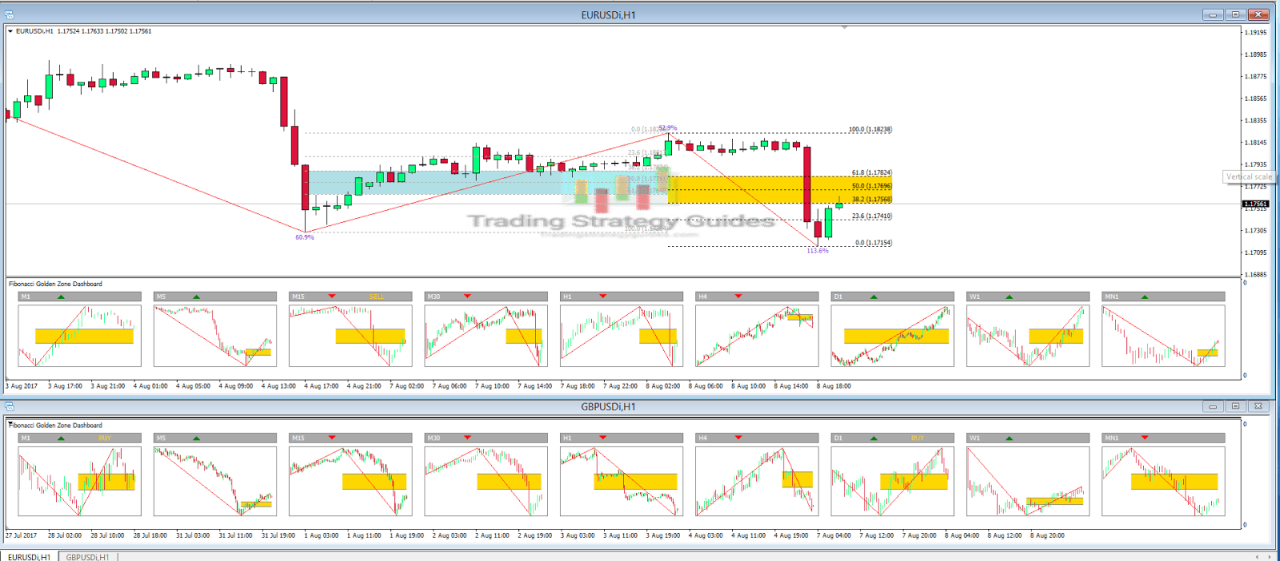The width and height of the screenshot is (1280, 561).
Task: Click the 23.6 (1.17410) Fibonacci level label
Action: point(870,216)
